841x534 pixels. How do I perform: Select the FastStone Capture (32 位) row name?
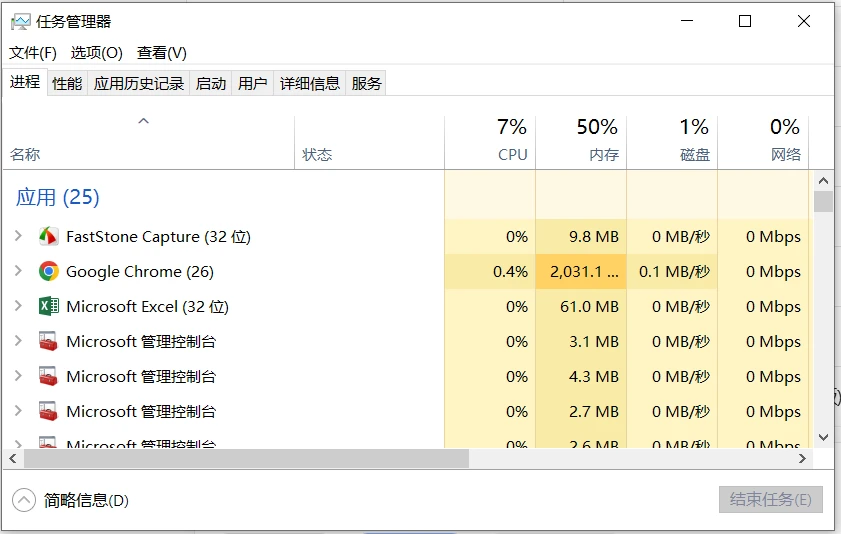(158, 236)
